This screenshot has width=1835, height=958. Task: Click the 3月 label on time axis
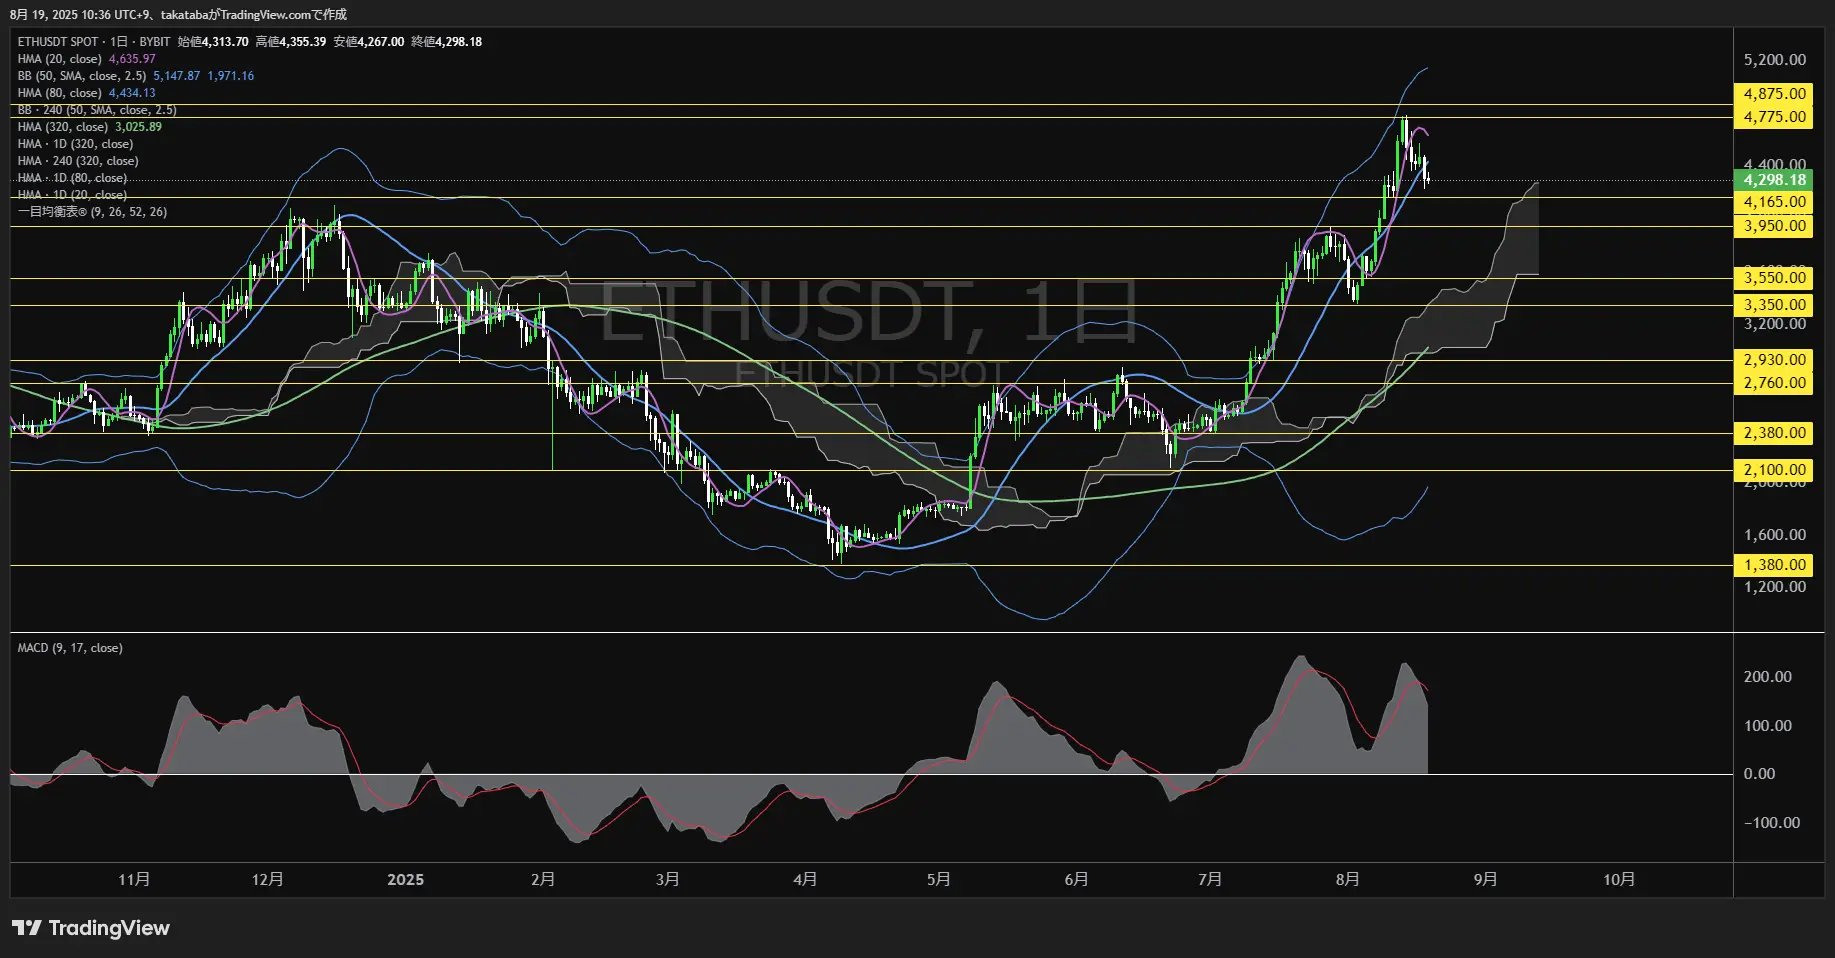[667, 880]
